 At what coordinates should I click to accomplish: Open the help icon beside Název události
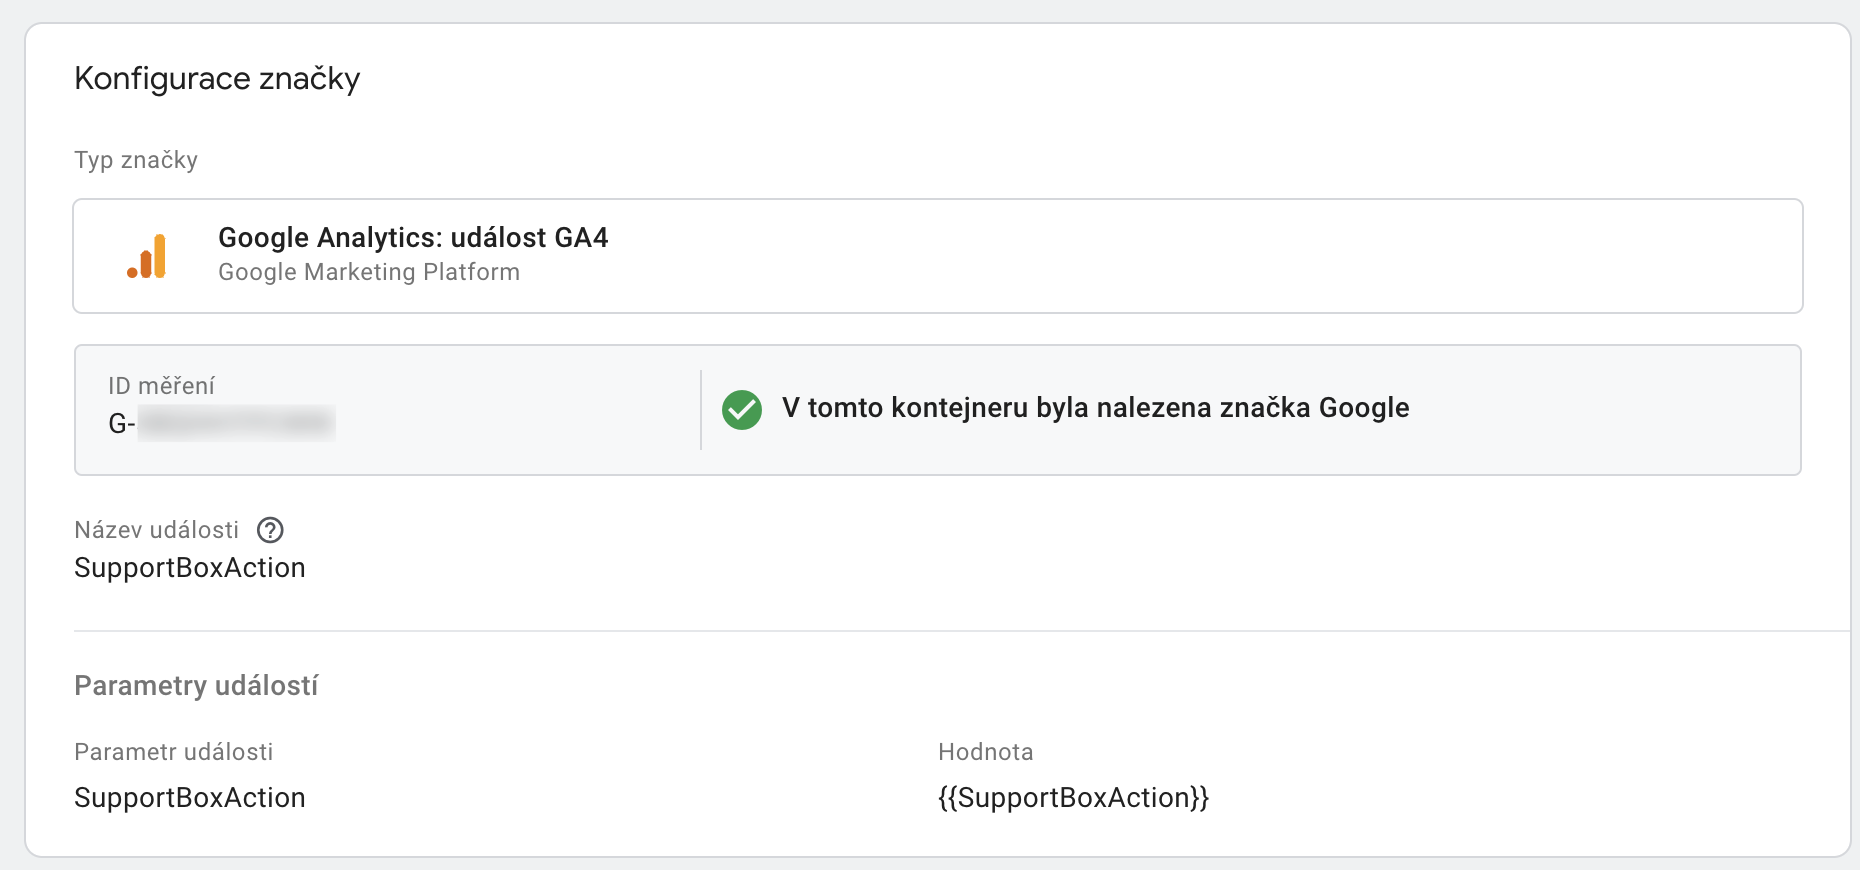[270, 530]
